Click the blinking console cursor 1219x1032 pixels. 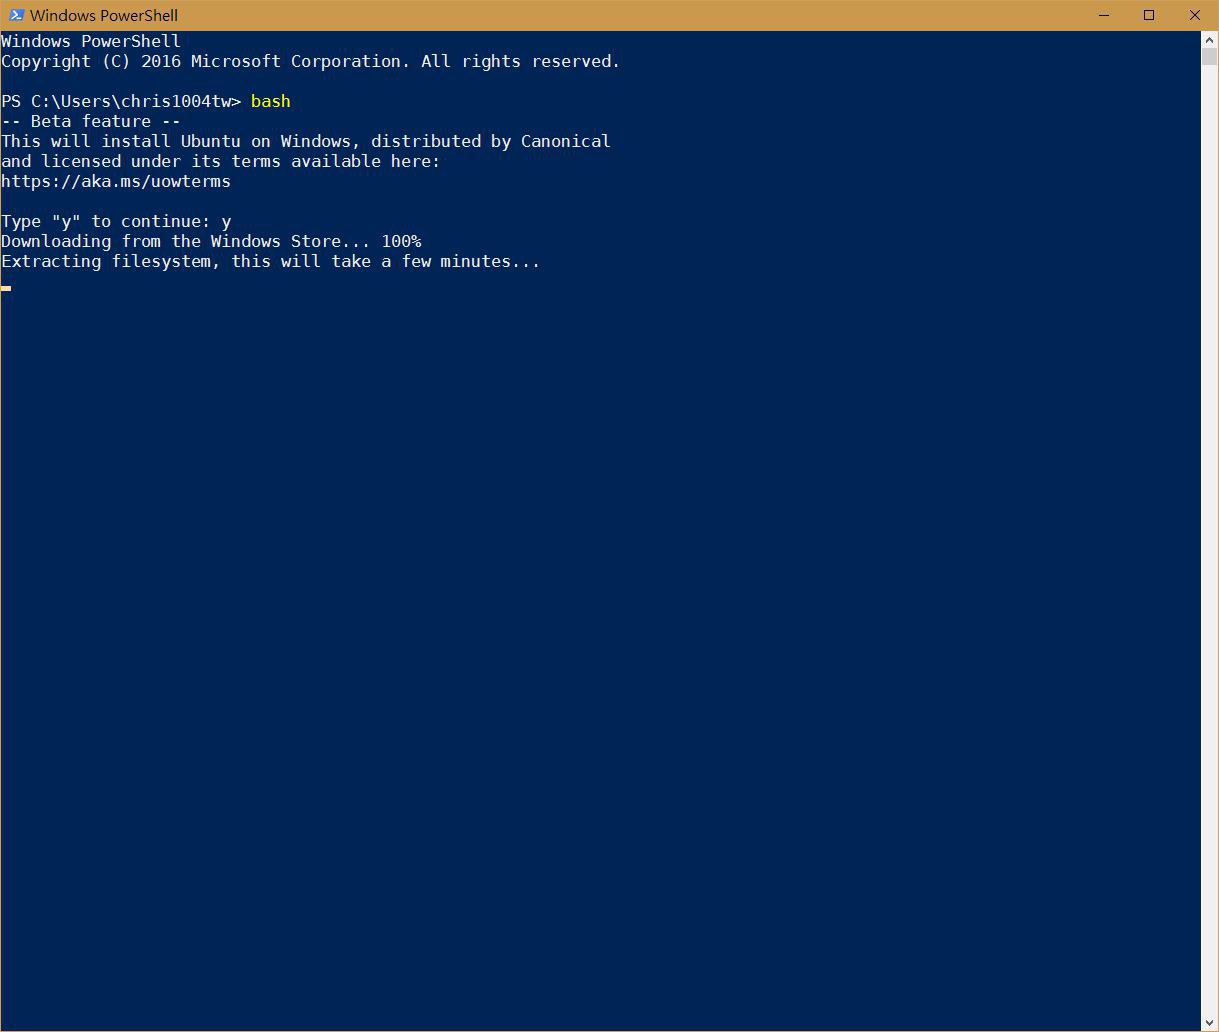click(x=6, y=288)
